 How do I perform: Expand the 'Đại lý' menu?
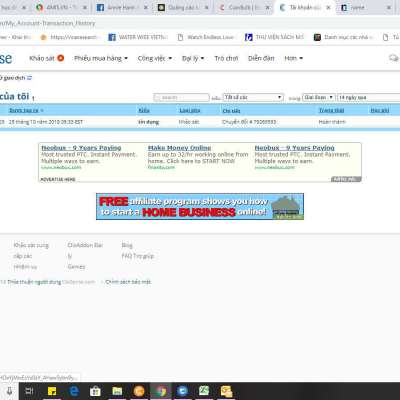click(193, 58)
